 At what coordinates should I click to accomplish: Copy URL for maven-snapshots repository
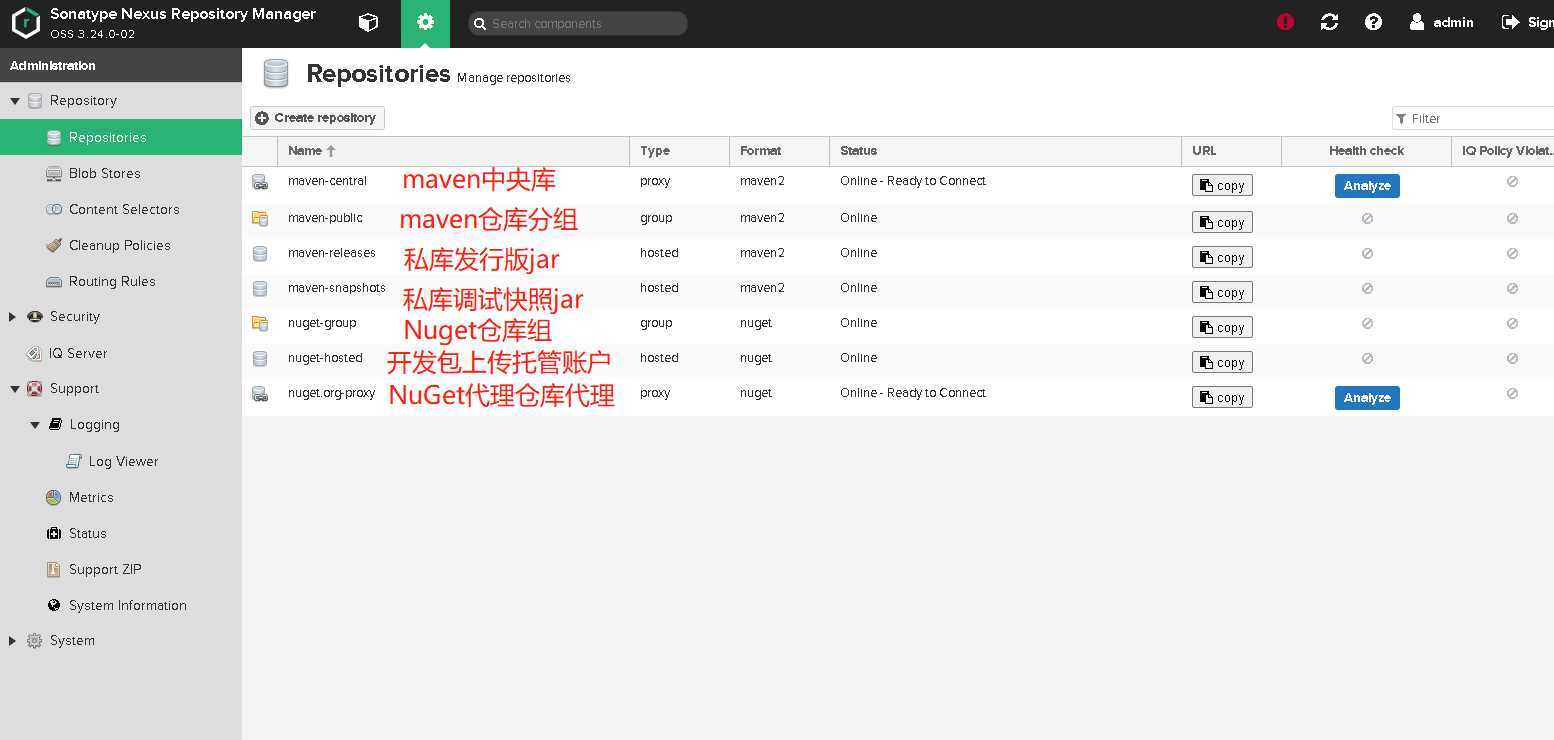pos(1222,292)
